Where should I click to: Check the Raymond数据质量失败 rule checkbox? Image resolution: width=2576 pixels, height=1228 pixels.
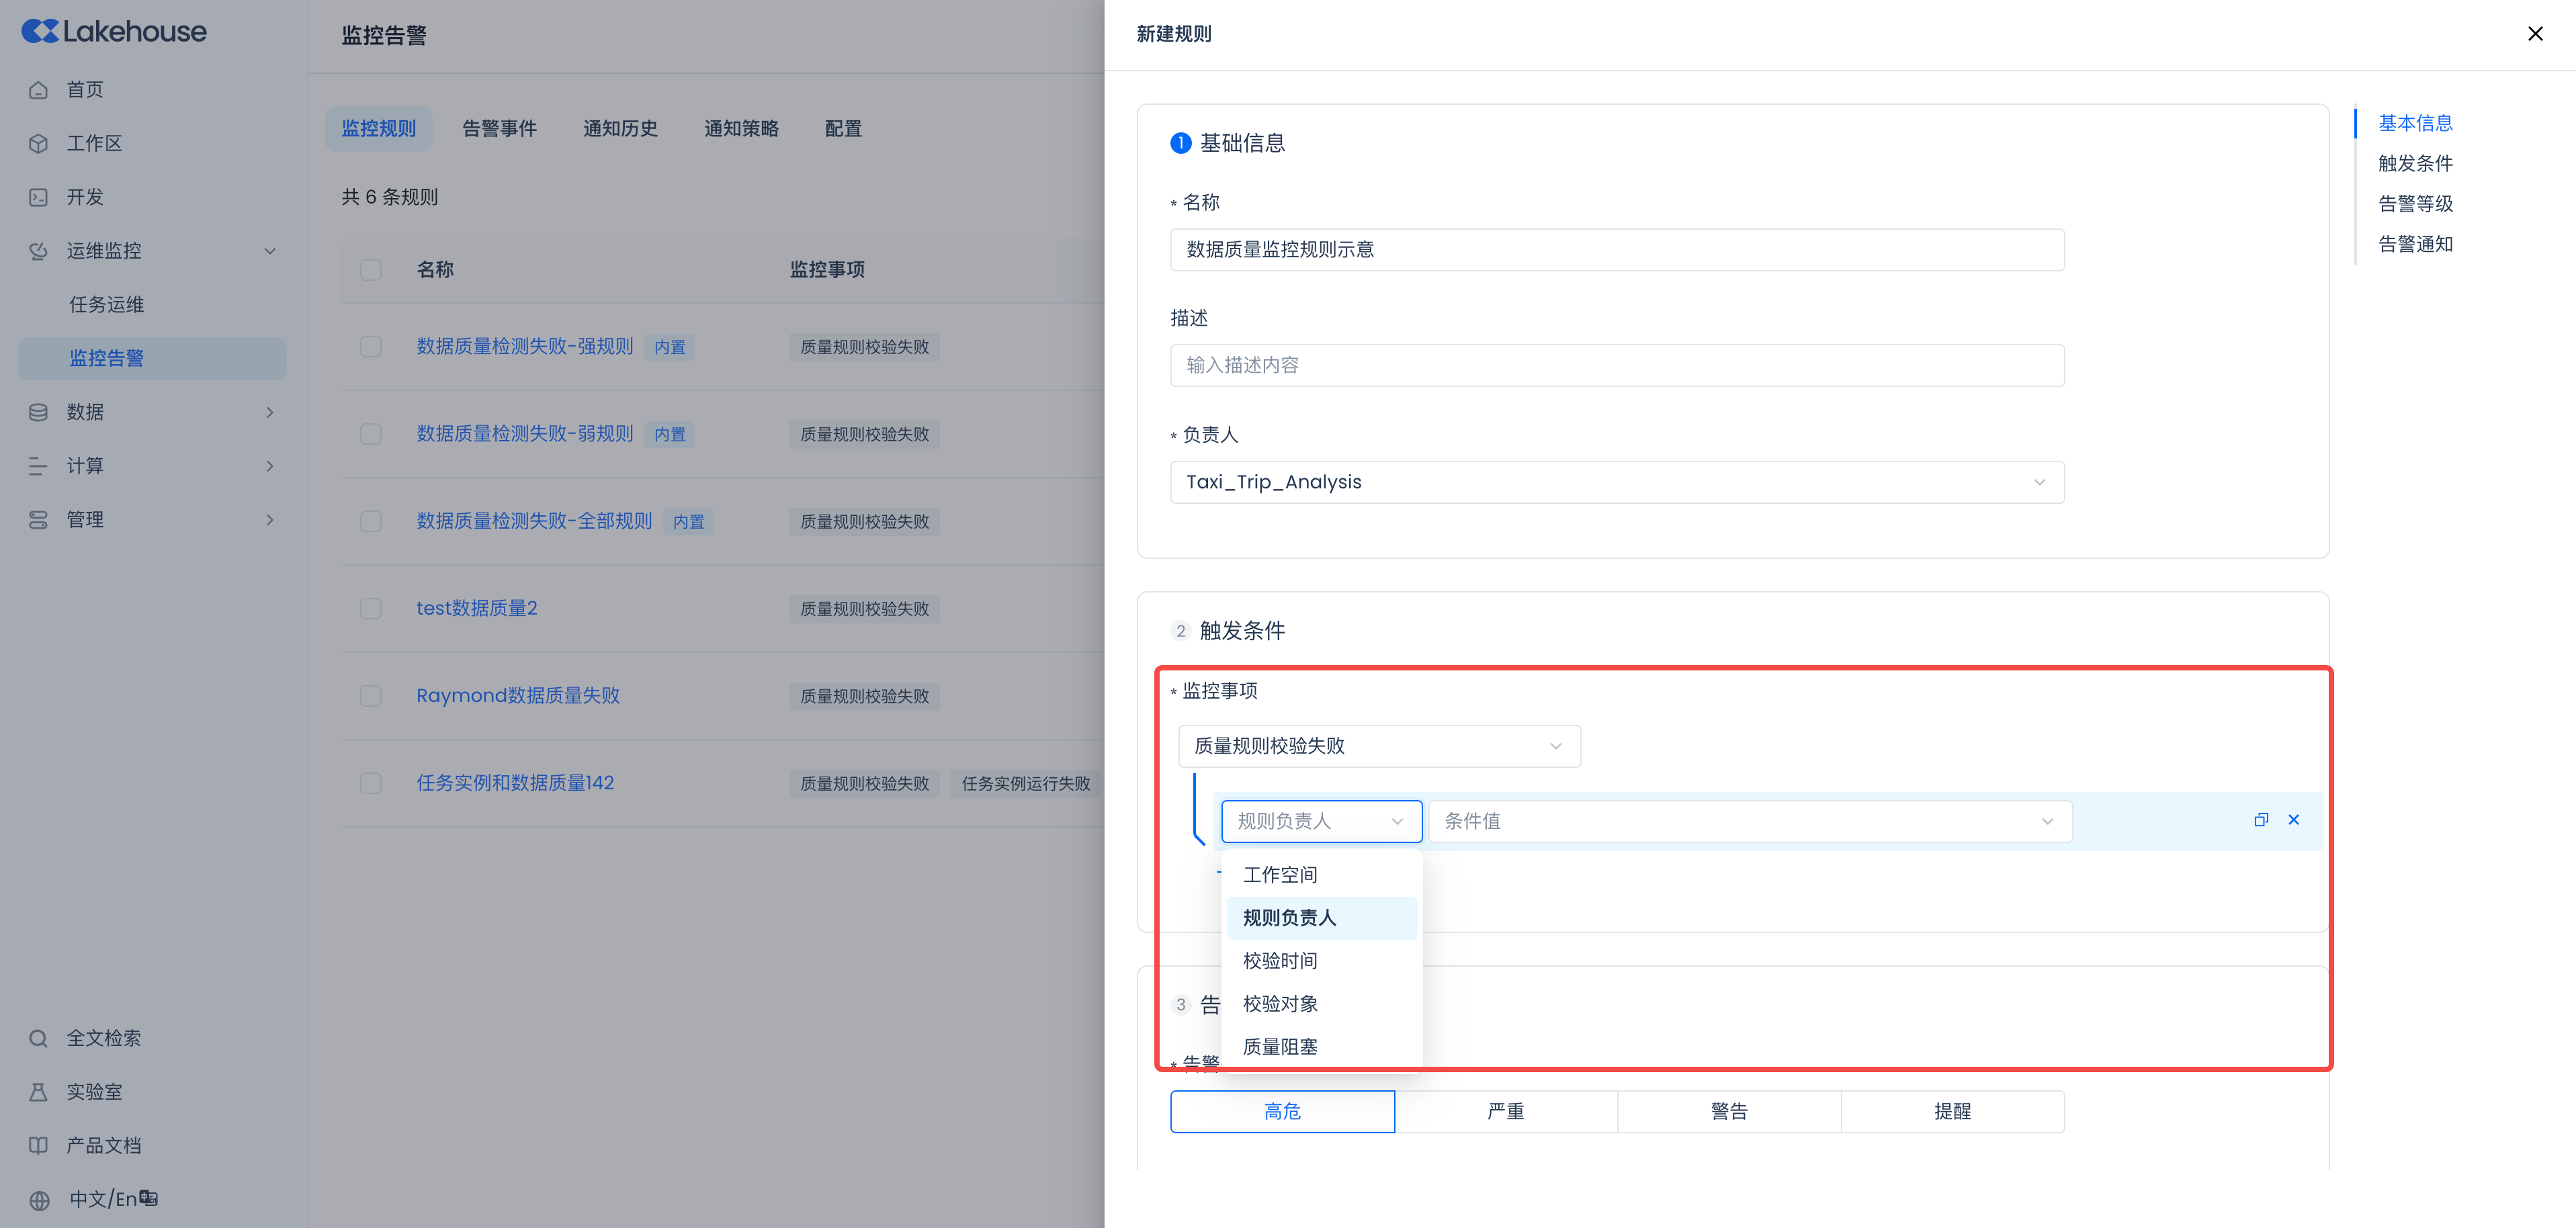pyautogui.click(x=371, y=696)
